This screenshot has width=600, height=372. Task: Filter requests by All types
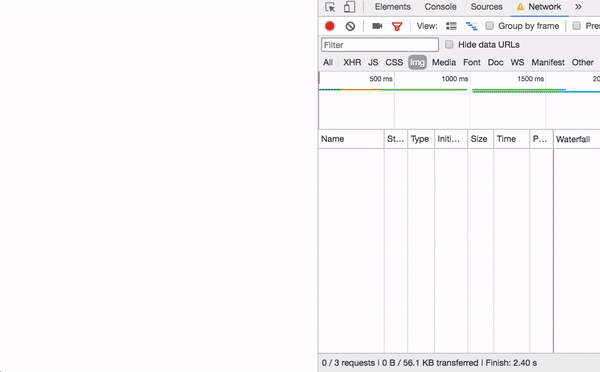pos(328,62)
